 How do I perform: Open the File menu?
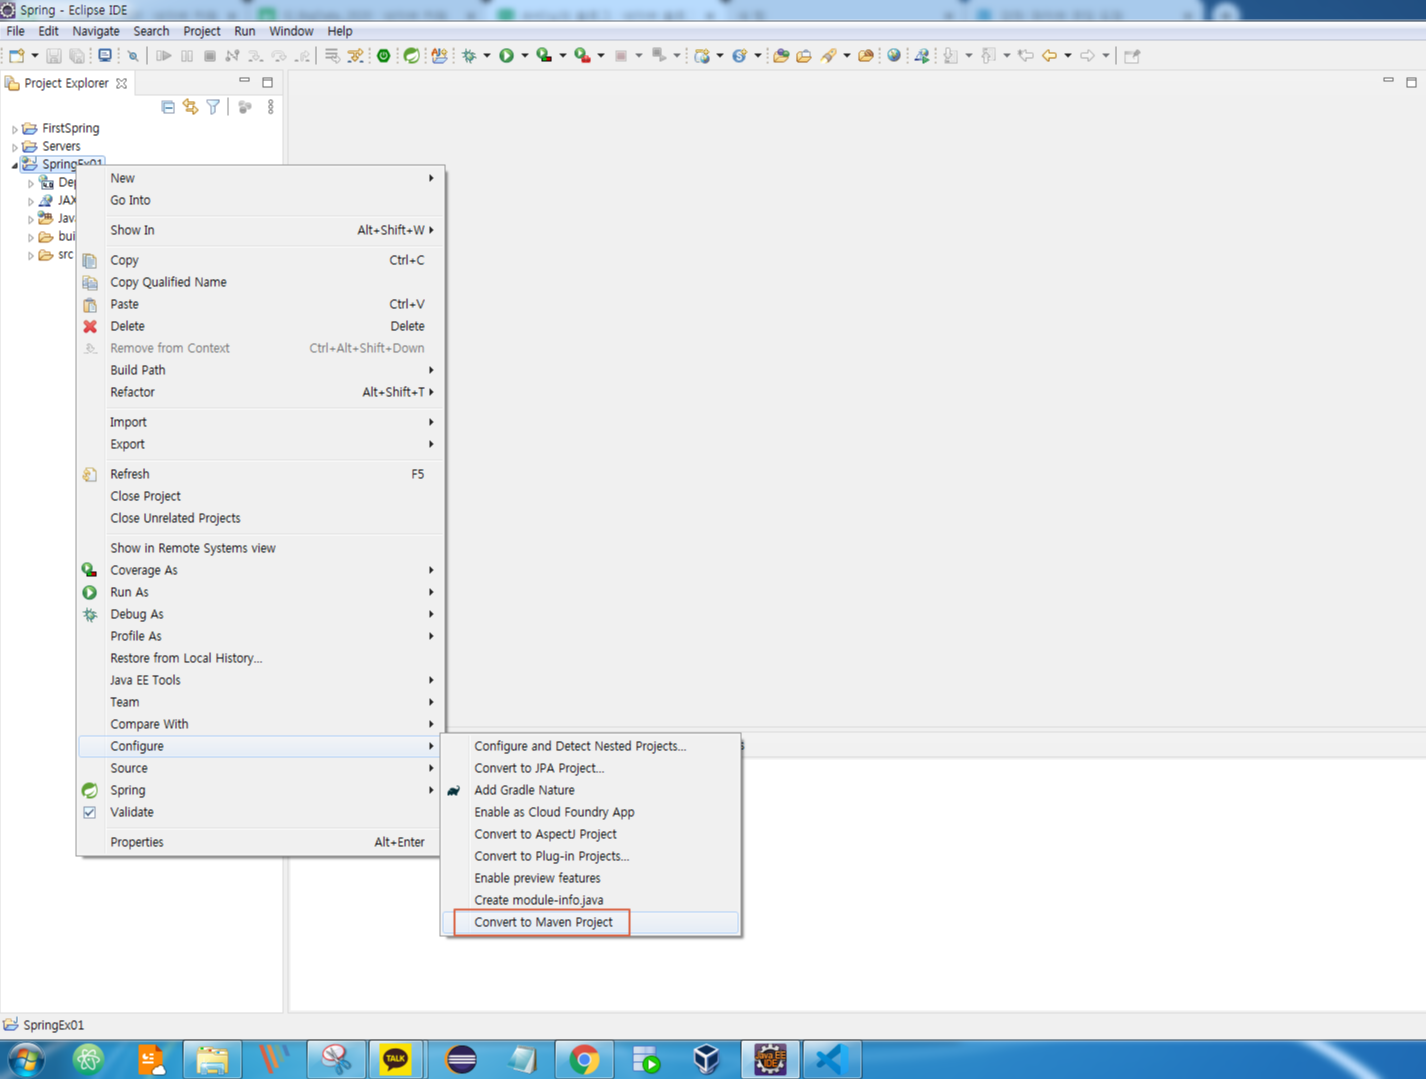tap(15, 31)
